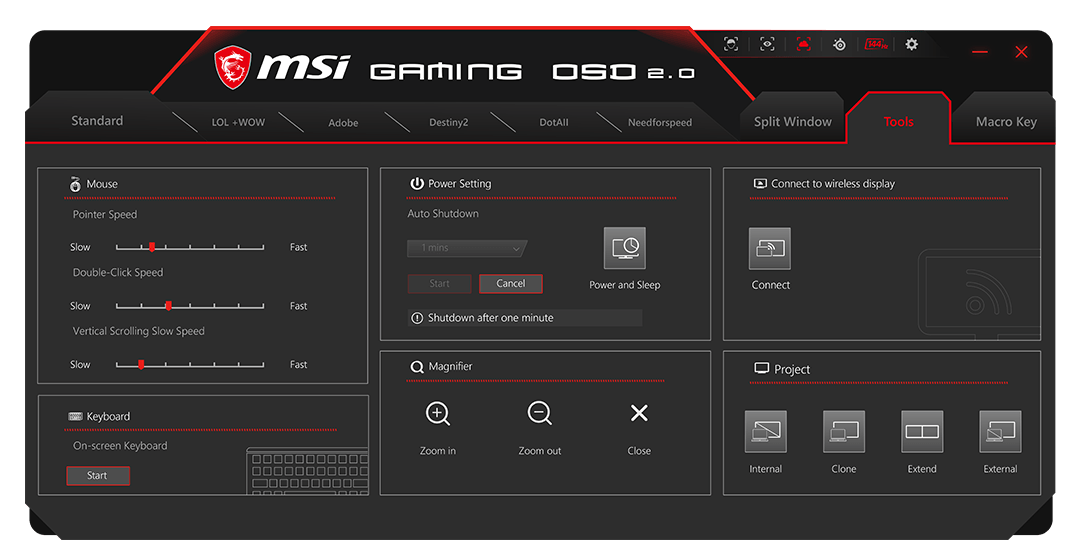Screen dimensions: 1075x556
Task: Select the Destiny2 profile
Action: 448,123
